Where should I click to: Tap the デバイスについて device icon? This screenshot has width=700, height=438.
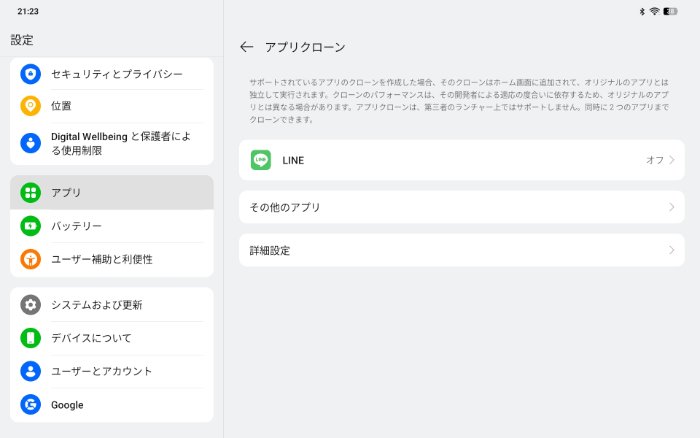point(31,338)
